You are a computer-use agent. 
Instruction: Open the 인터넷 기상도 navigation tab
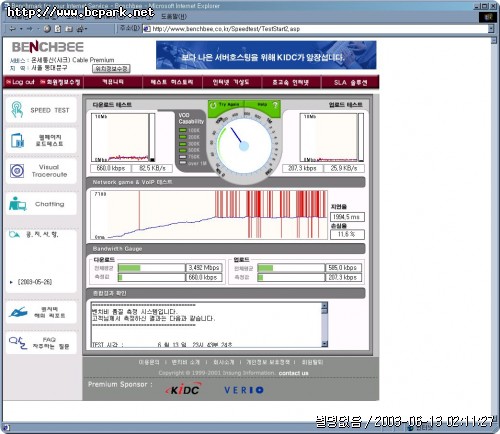tap(231, 82)
